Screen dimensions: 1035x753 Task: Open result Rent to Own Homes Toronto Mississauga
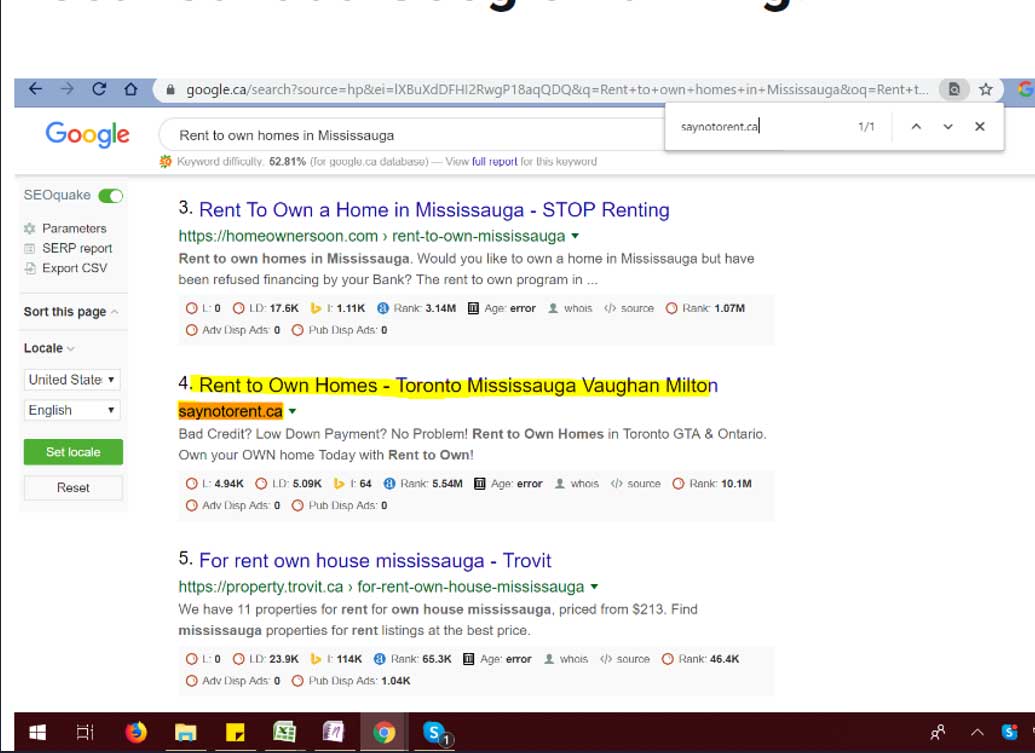(x=459, y=385)
